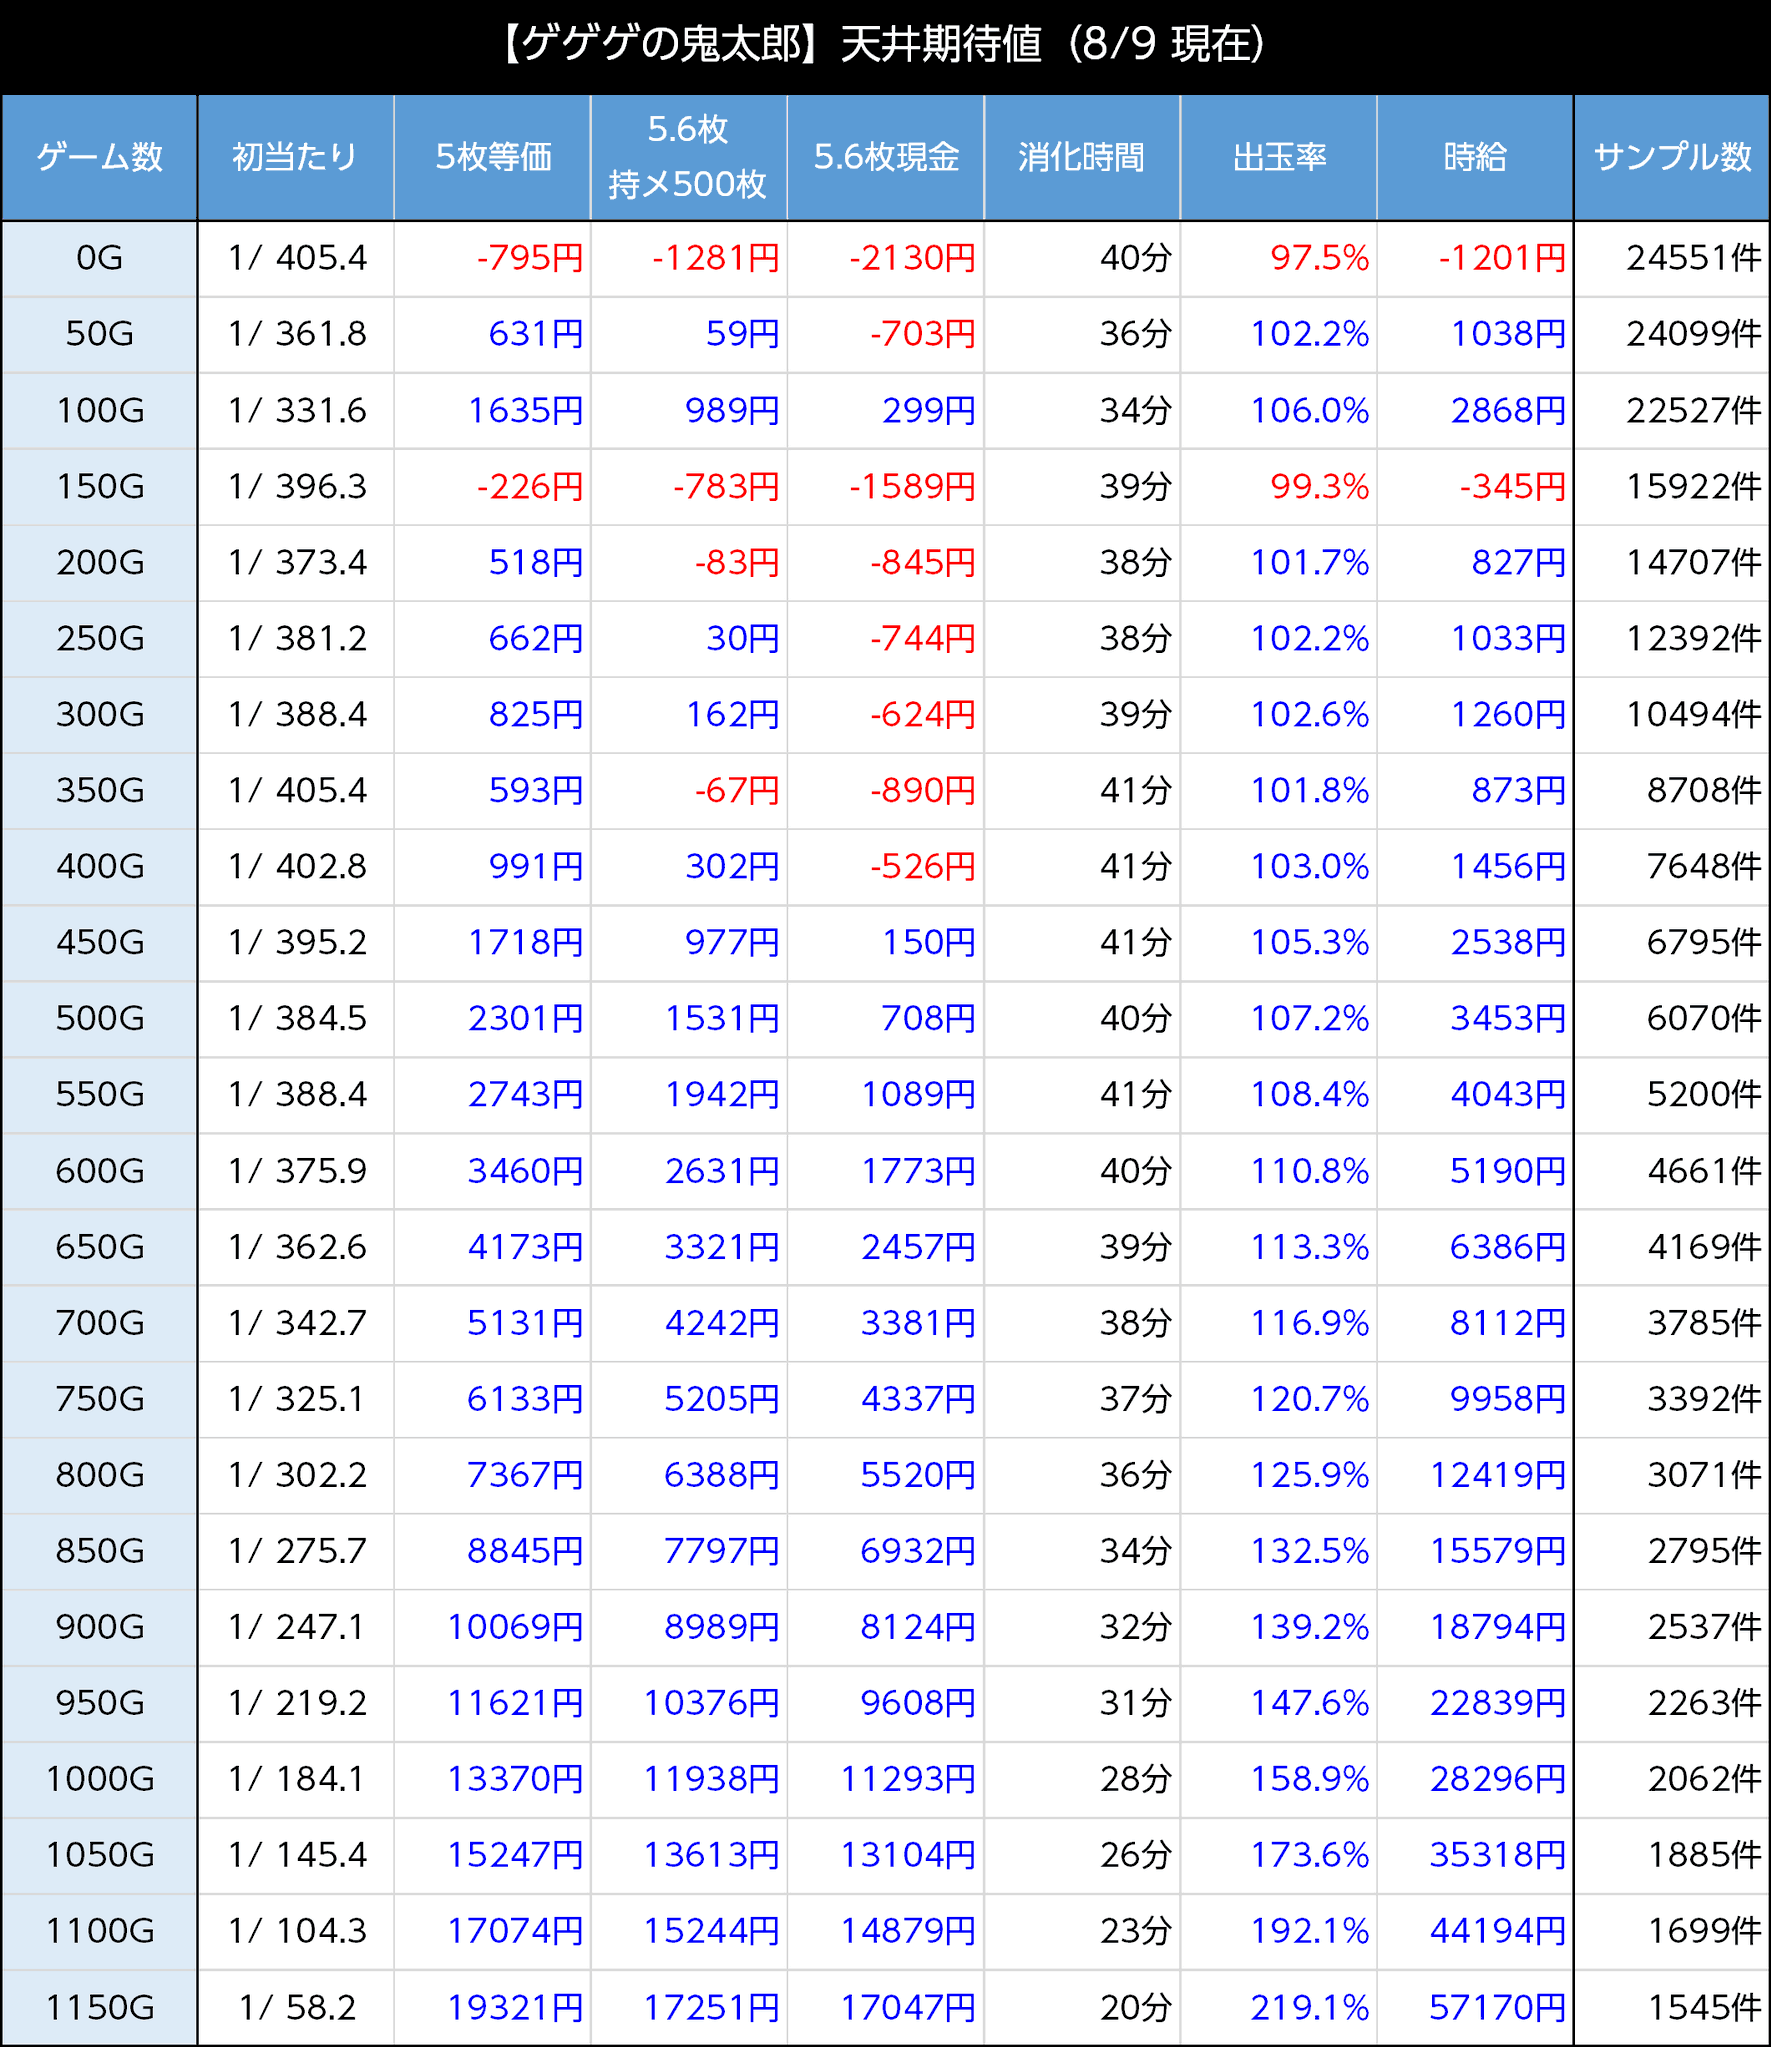Select the 200G row label

pos(99,563)
